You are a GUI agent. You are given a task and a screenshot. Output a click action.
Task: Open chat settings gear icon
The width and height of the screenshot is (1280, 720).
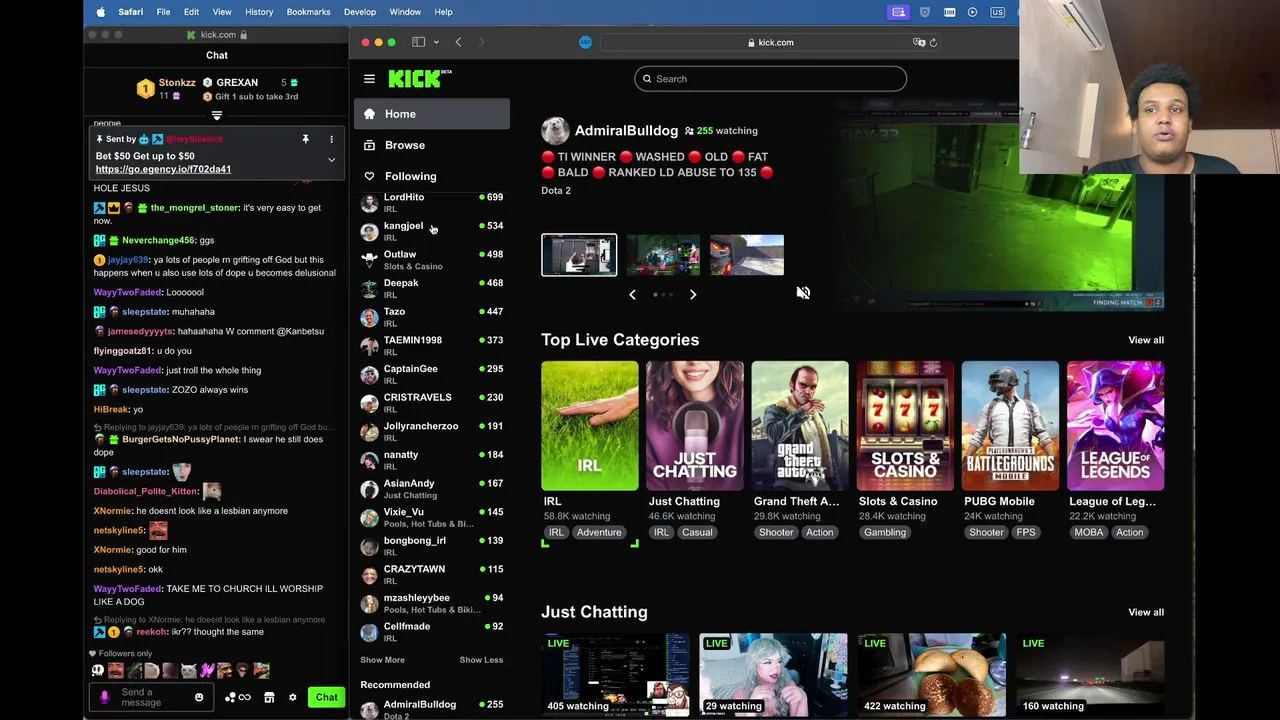[x=292, y=697]
